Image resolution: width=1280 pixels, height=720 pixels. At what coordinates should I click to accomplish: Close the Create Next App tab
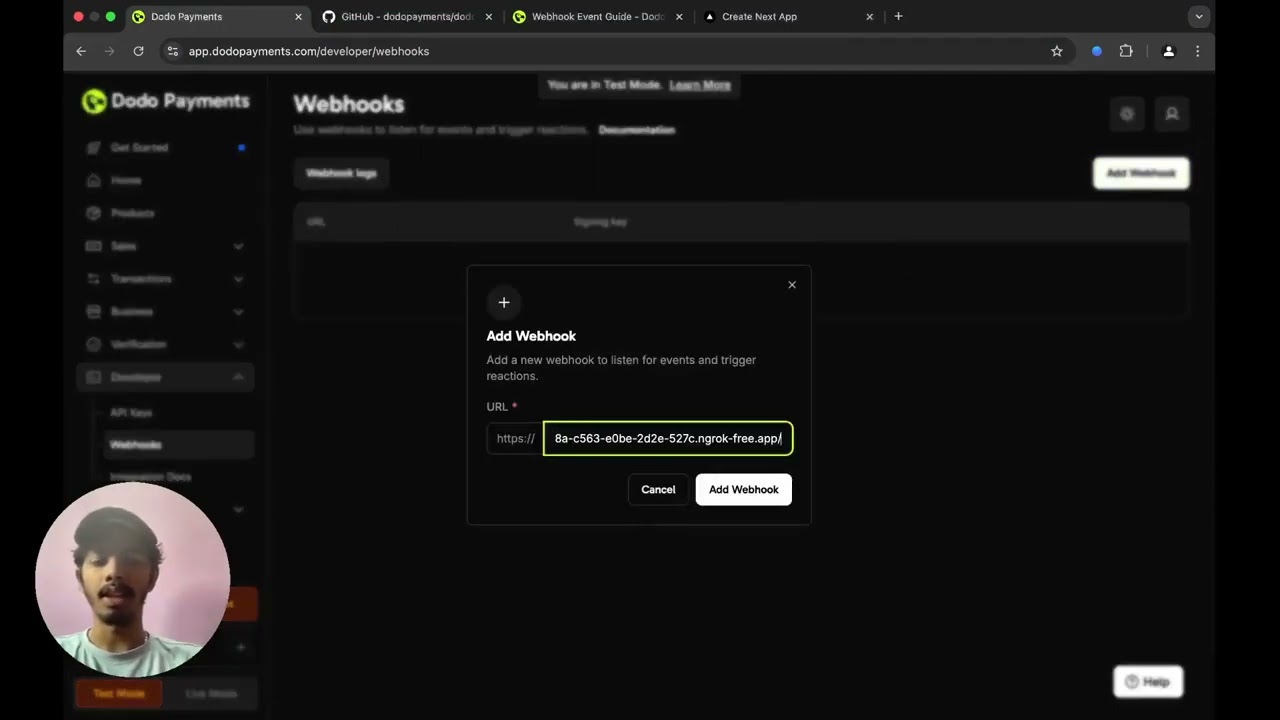pos(869,17)
